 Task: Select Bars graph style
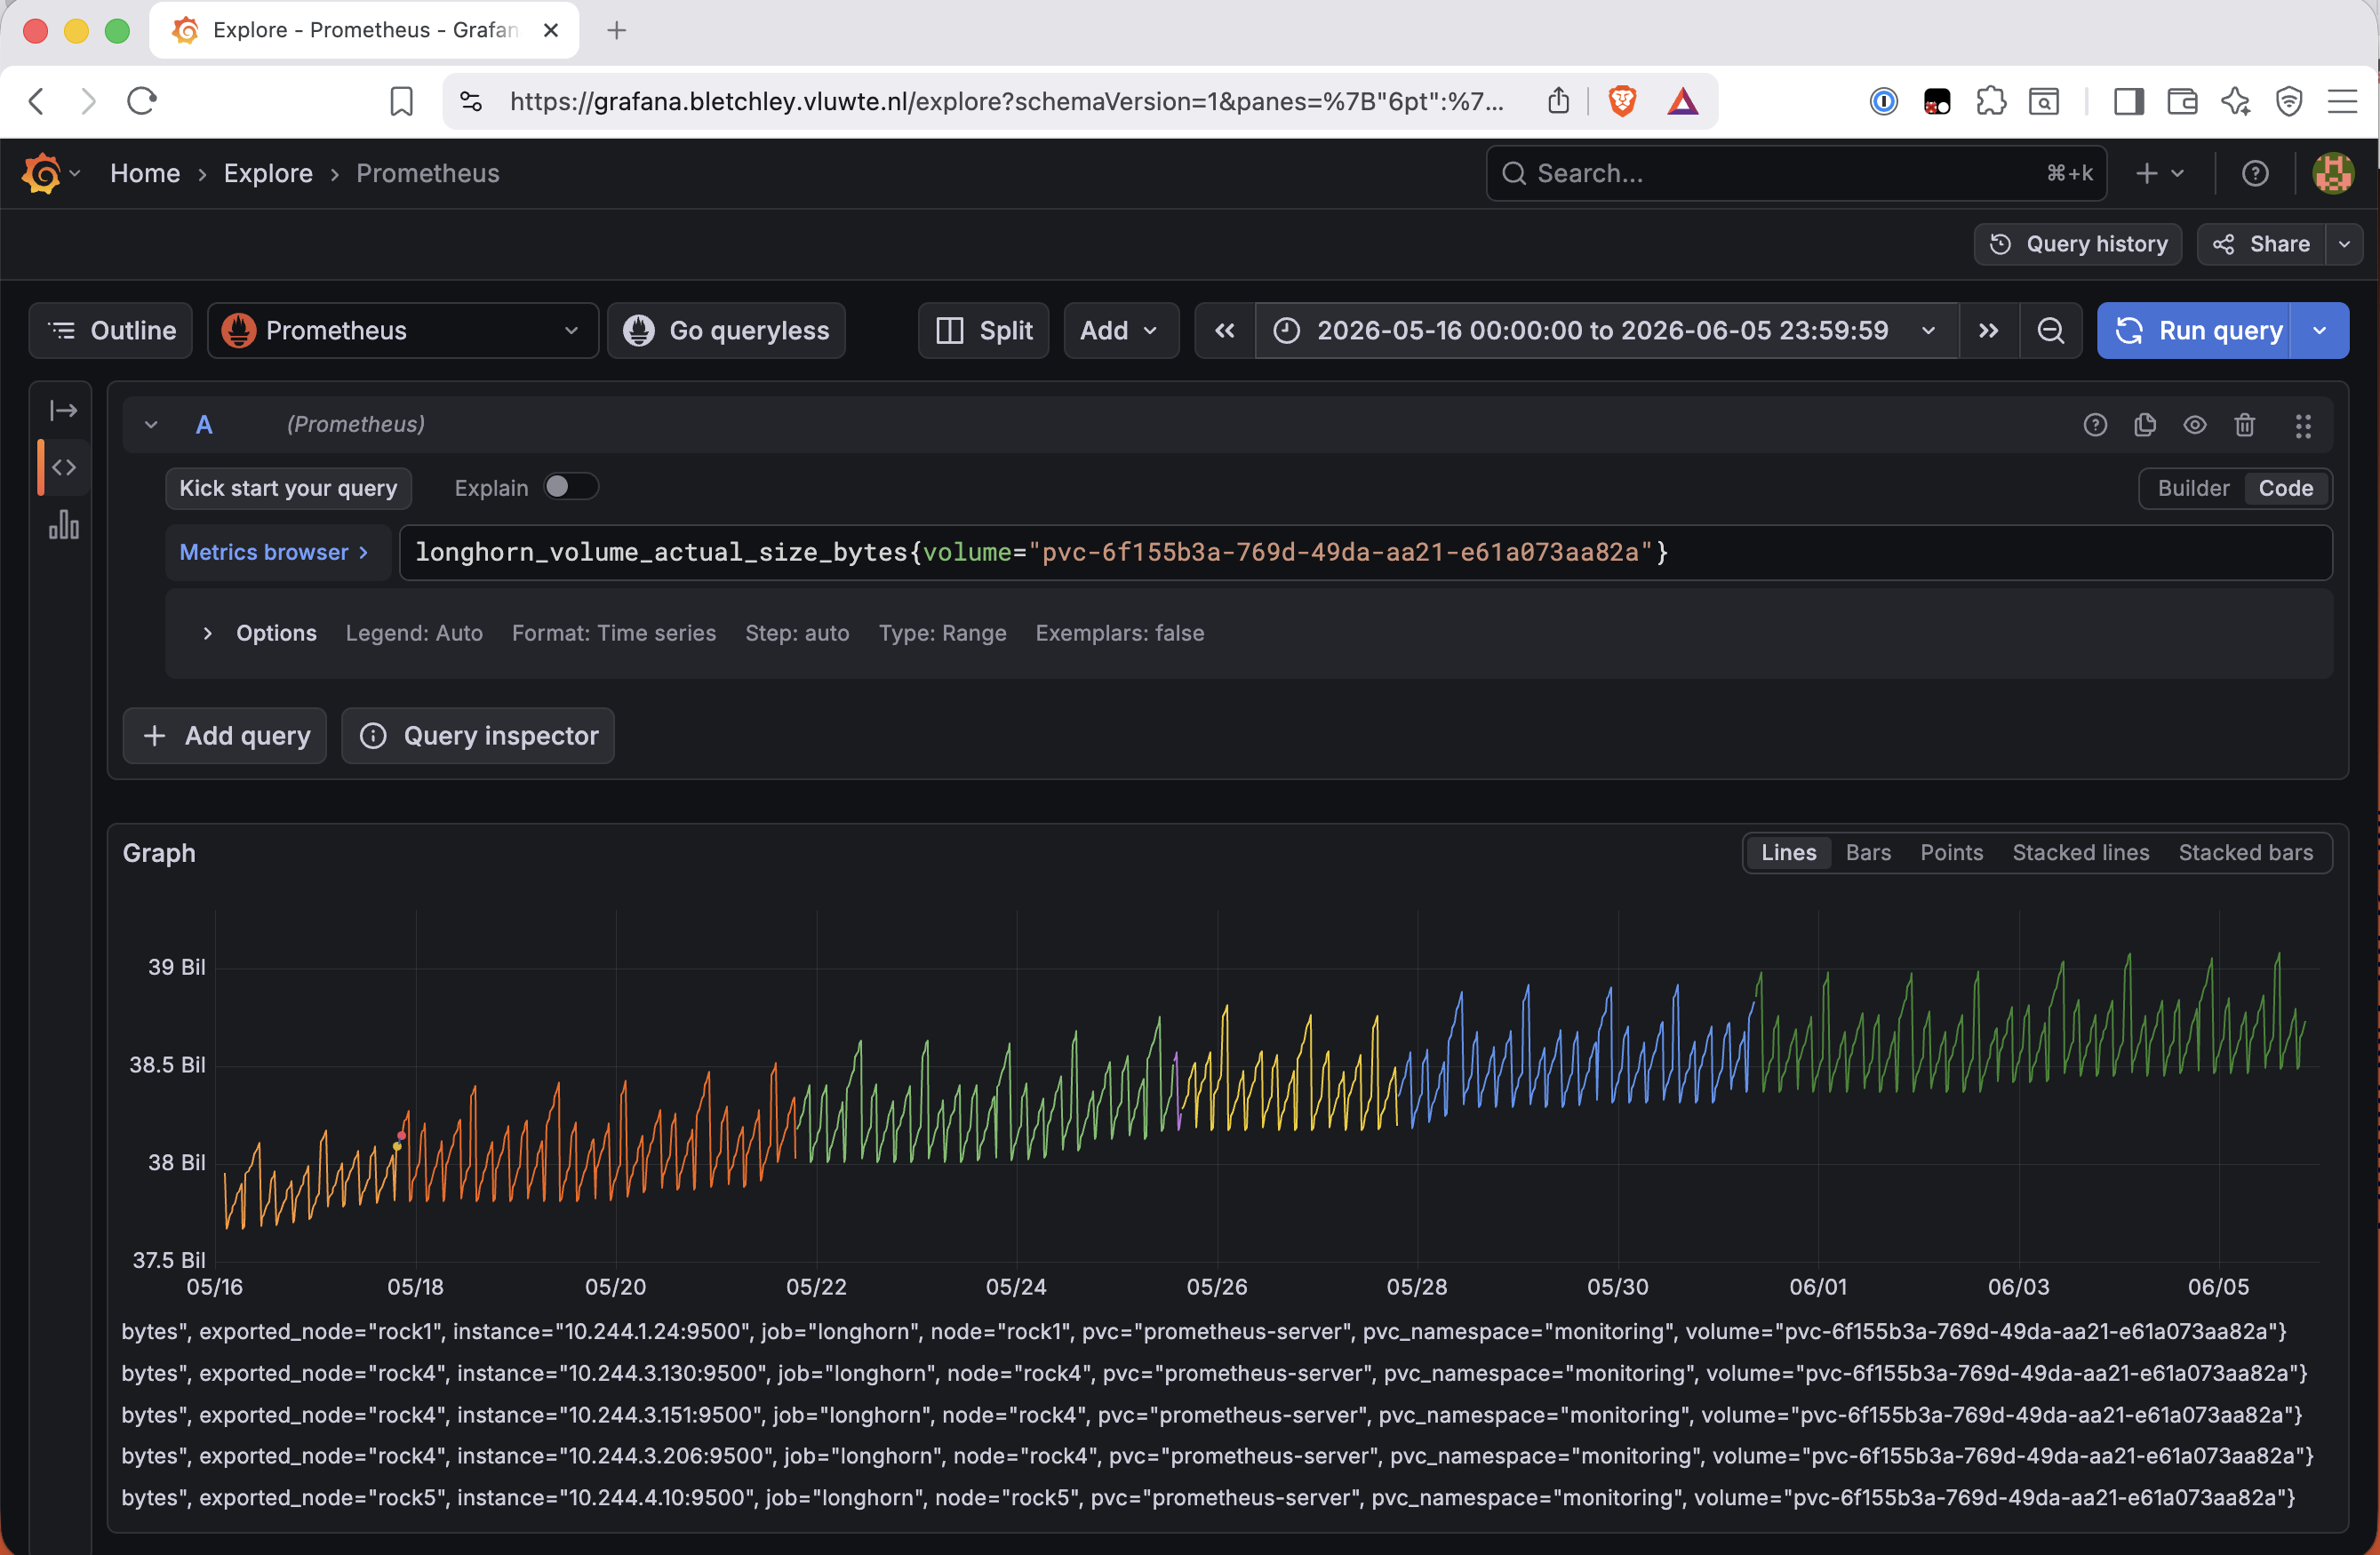1868,853
